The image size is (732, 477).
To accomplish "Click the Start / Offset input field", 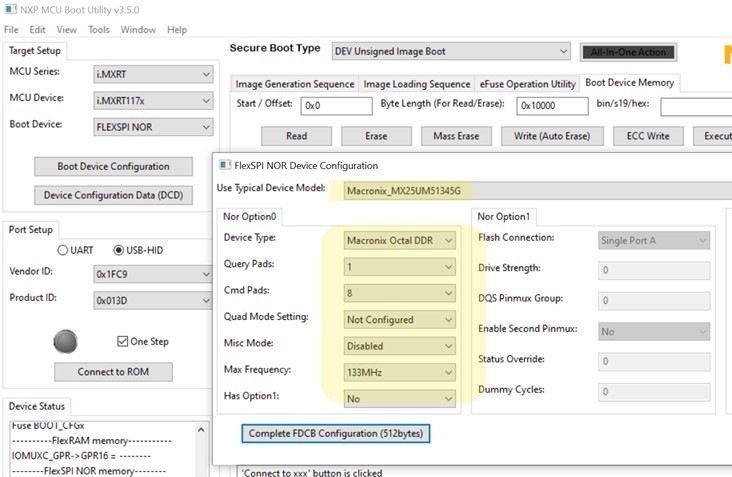I will click(337, 106).
